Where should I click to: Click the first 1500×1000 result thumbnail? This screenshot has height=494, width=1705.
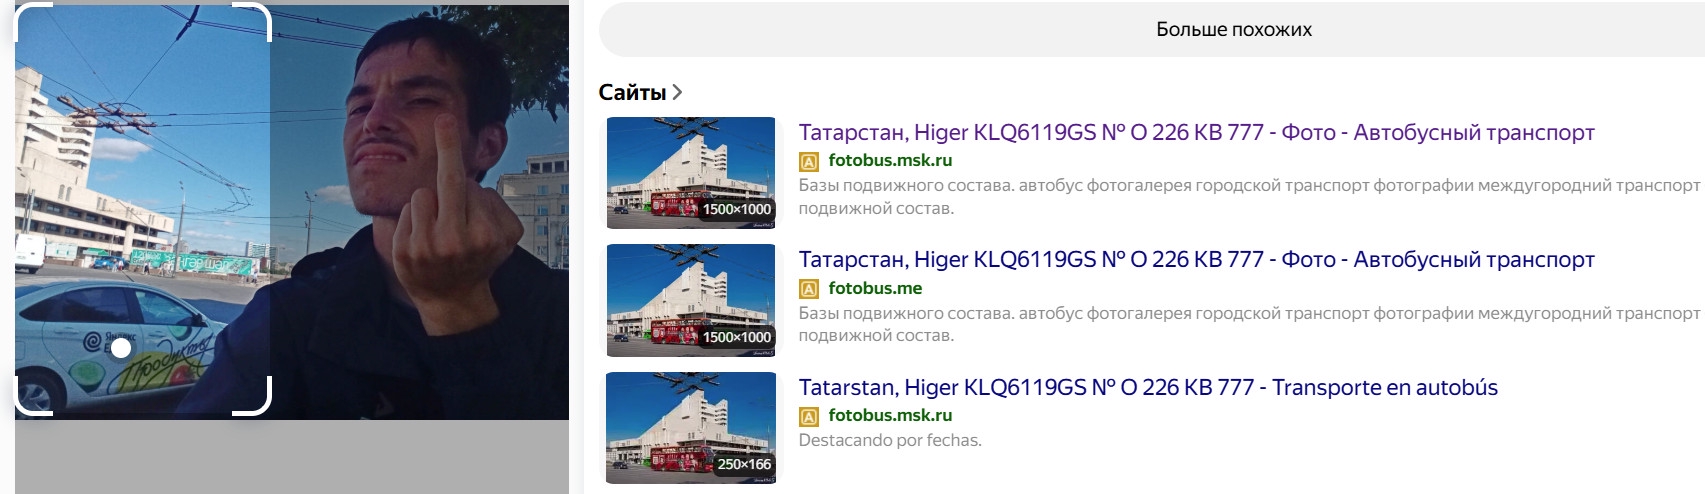[x=691, y=173]
